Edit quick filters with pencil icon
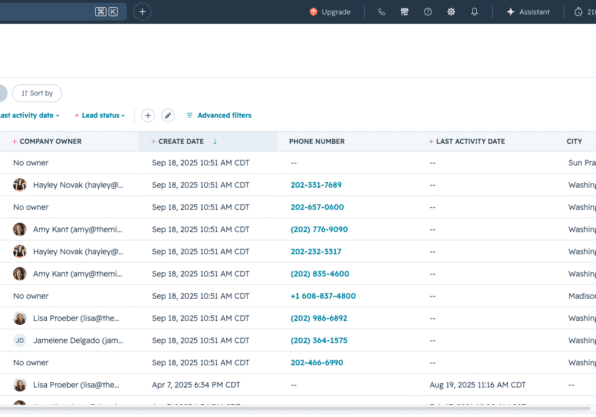The height and width of the screenshot is (417, 596). point(168,115)
